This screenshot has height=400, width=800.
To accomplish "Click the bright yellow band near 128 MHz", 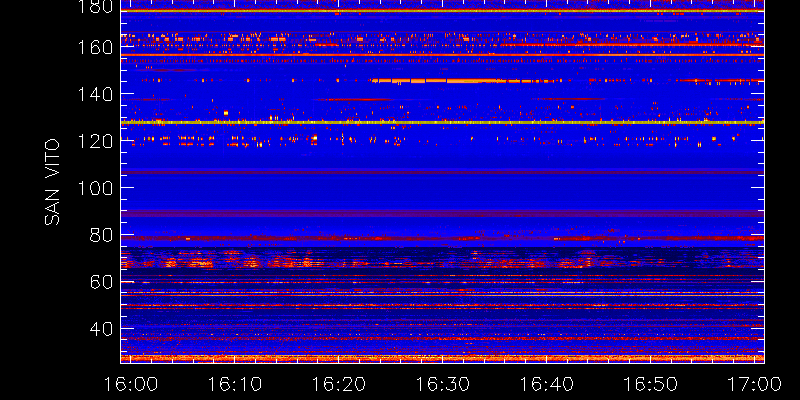I will click(x=442, y=122).
